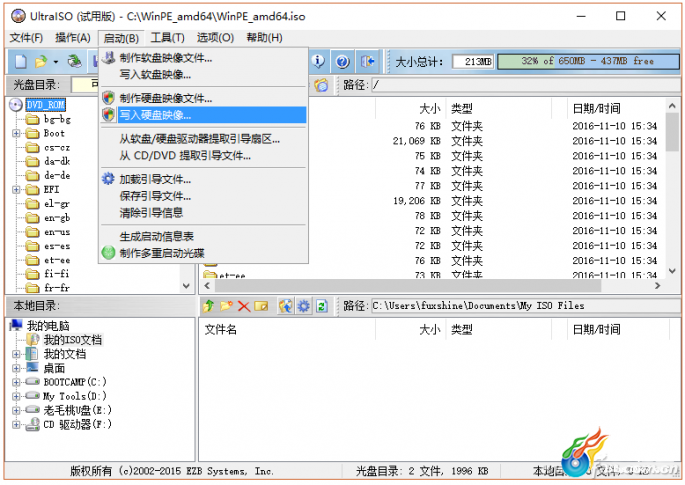
Task: Select the globe icon in the local toolbar
Action: pyautogui.click(x=286, y=306)
